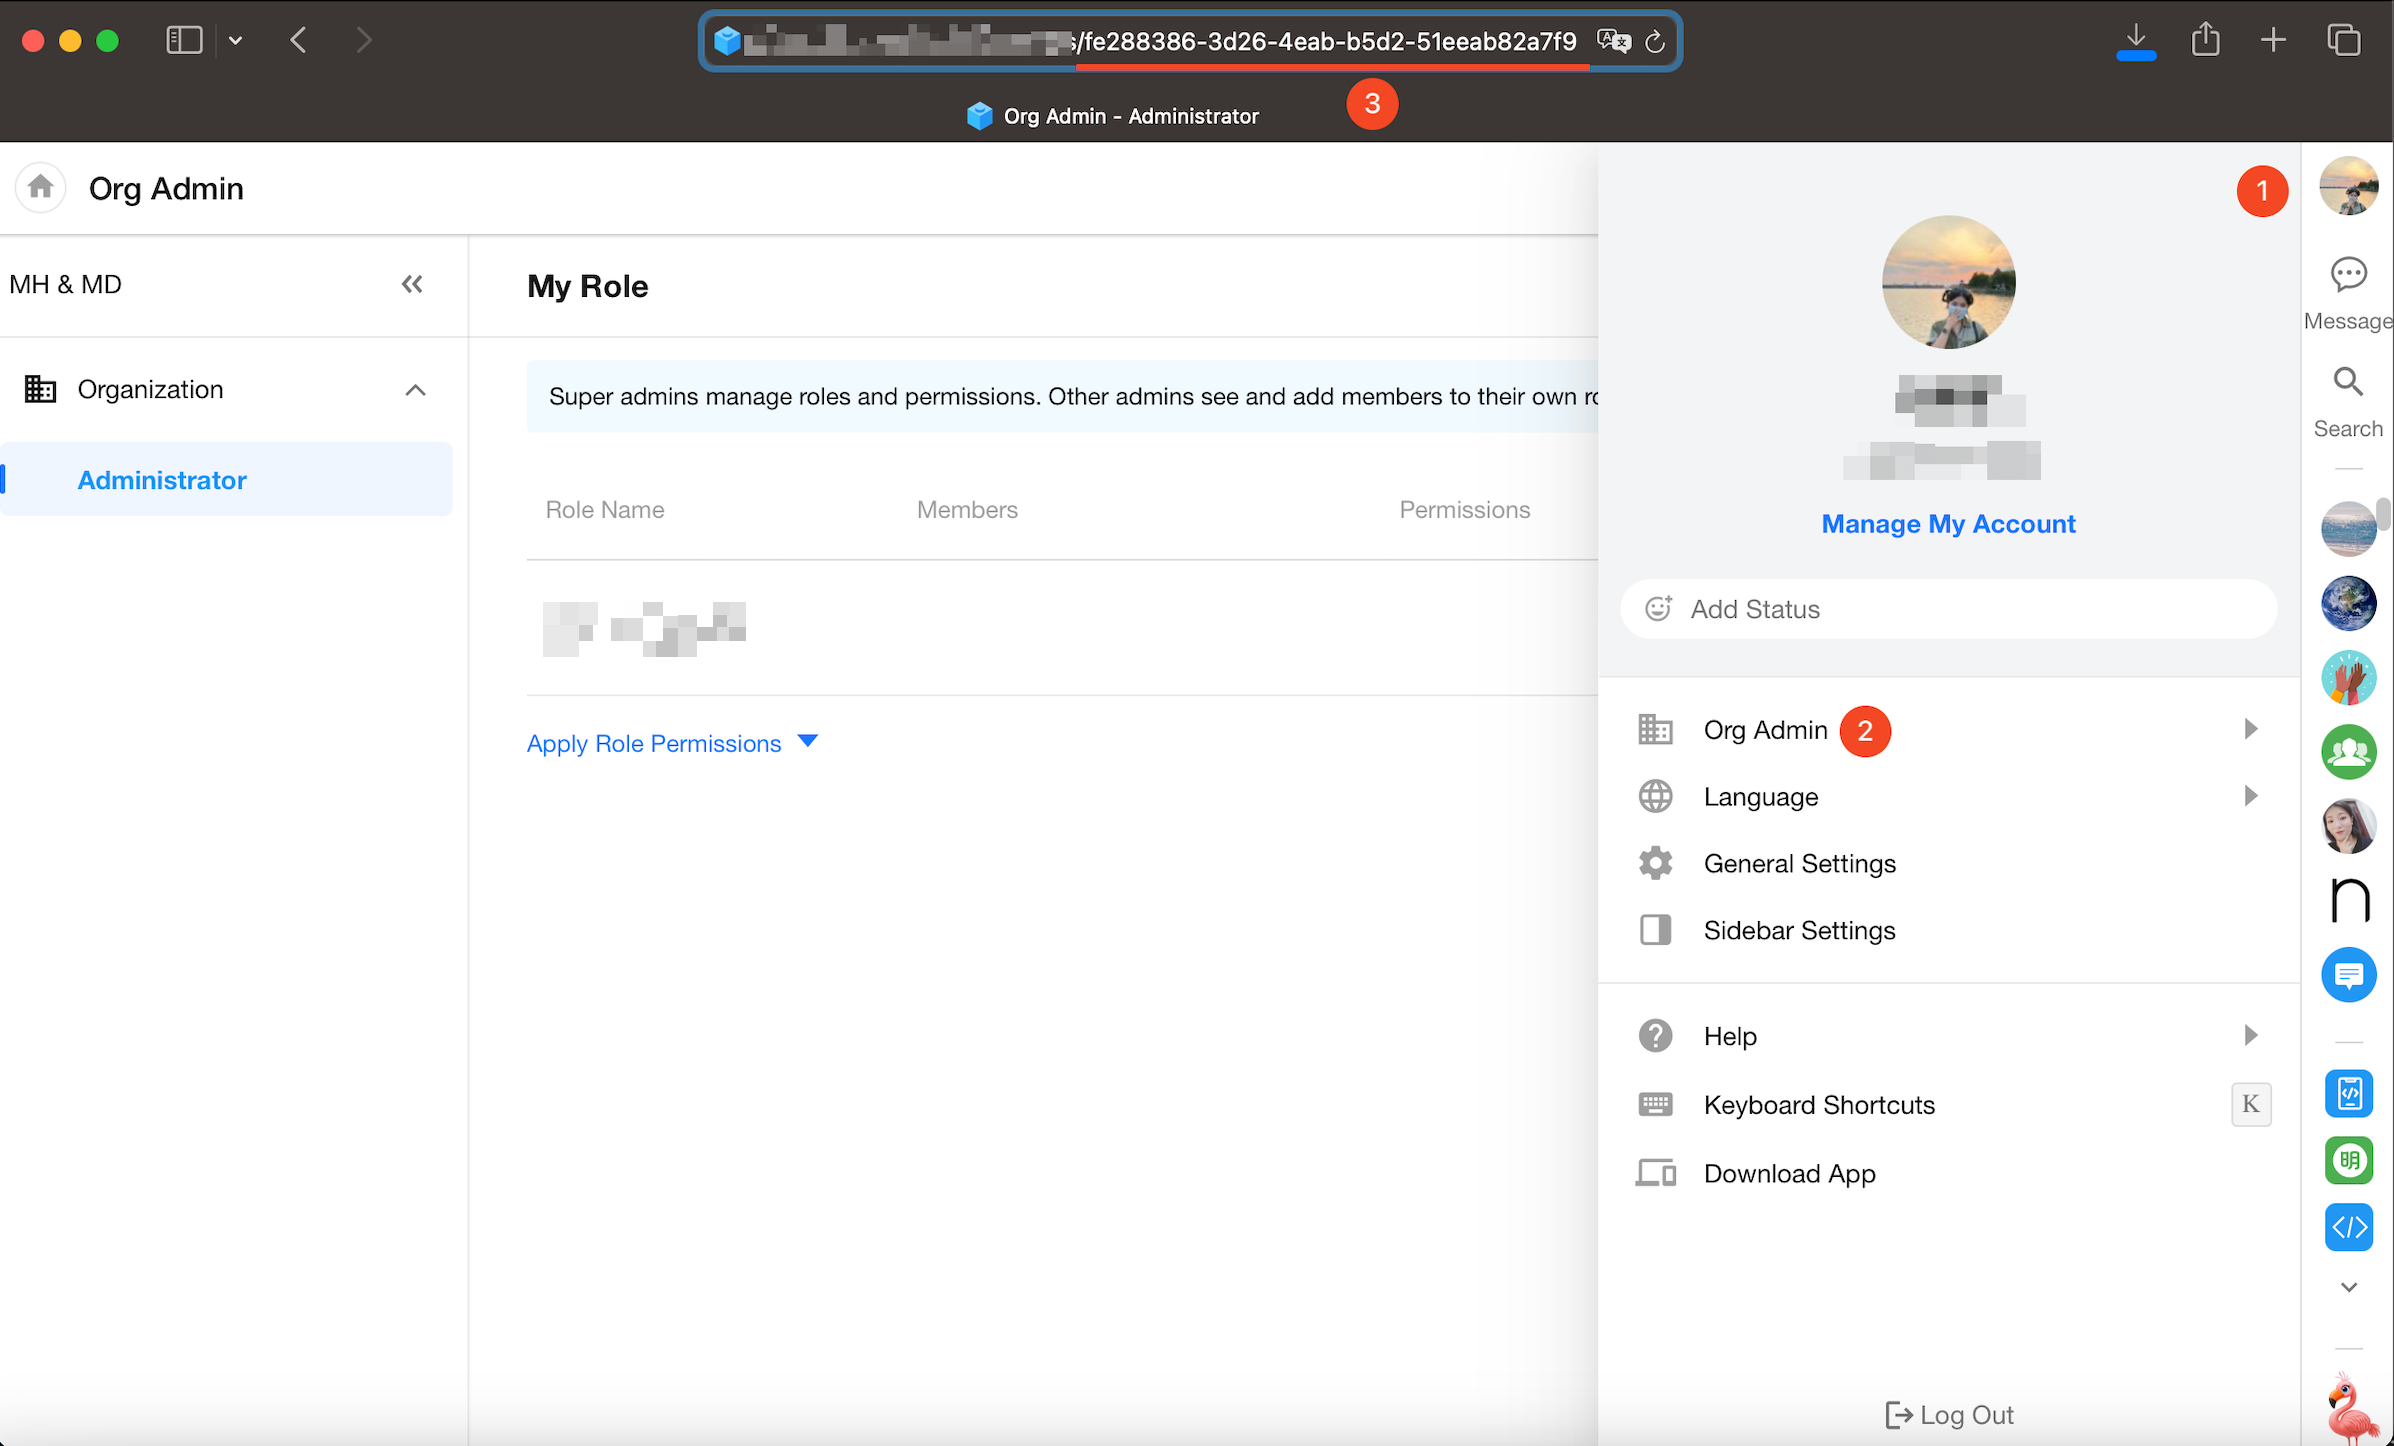
Task: Toggle the browser sidebar panel button
Action: click(x=184, y=40)
